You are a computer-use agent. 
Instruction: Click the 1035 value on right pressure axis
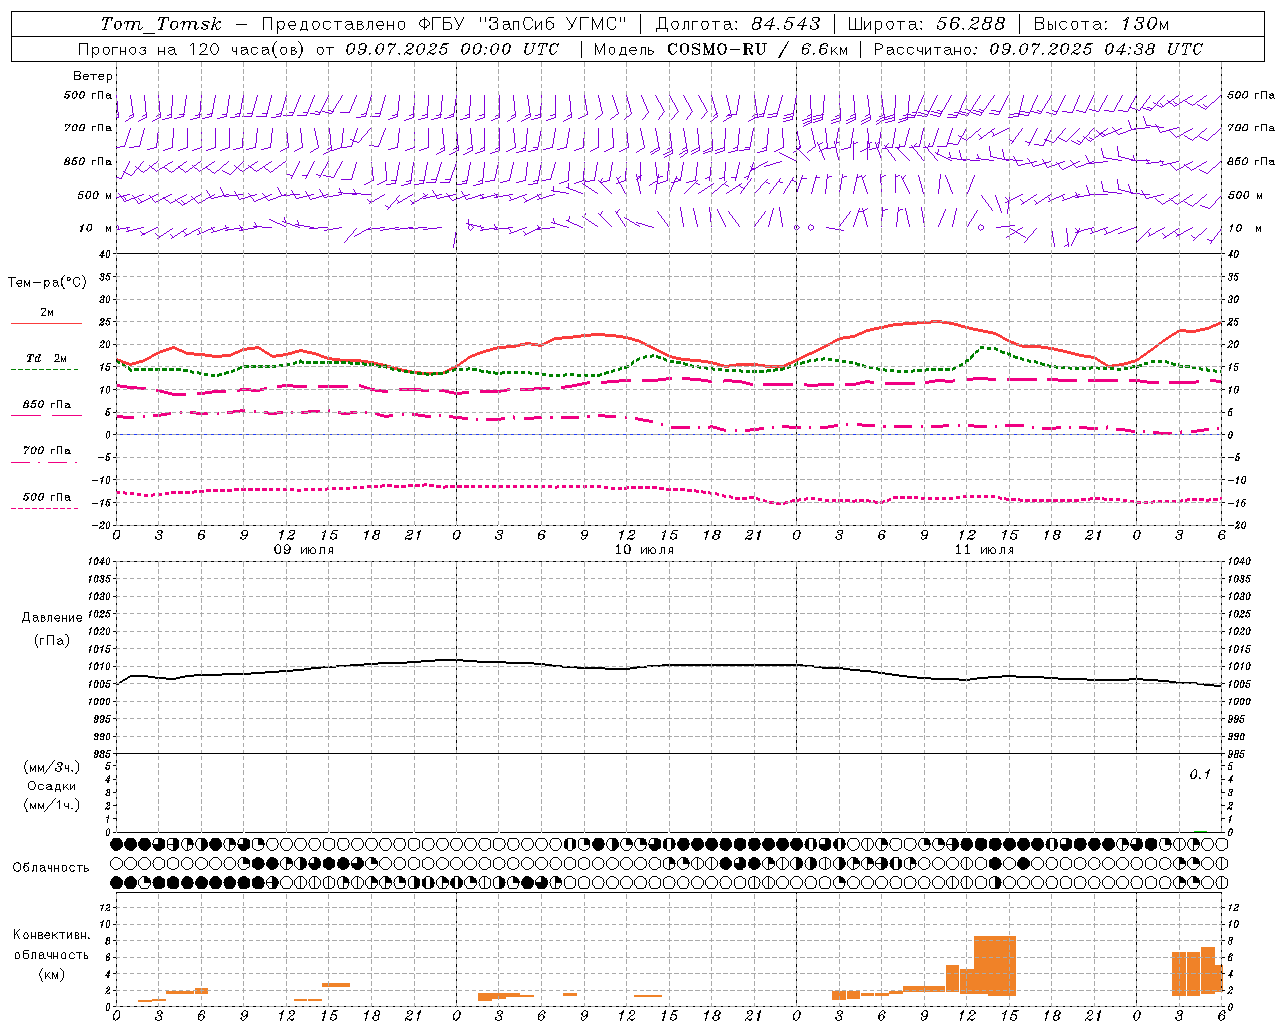click(1239, 579)
